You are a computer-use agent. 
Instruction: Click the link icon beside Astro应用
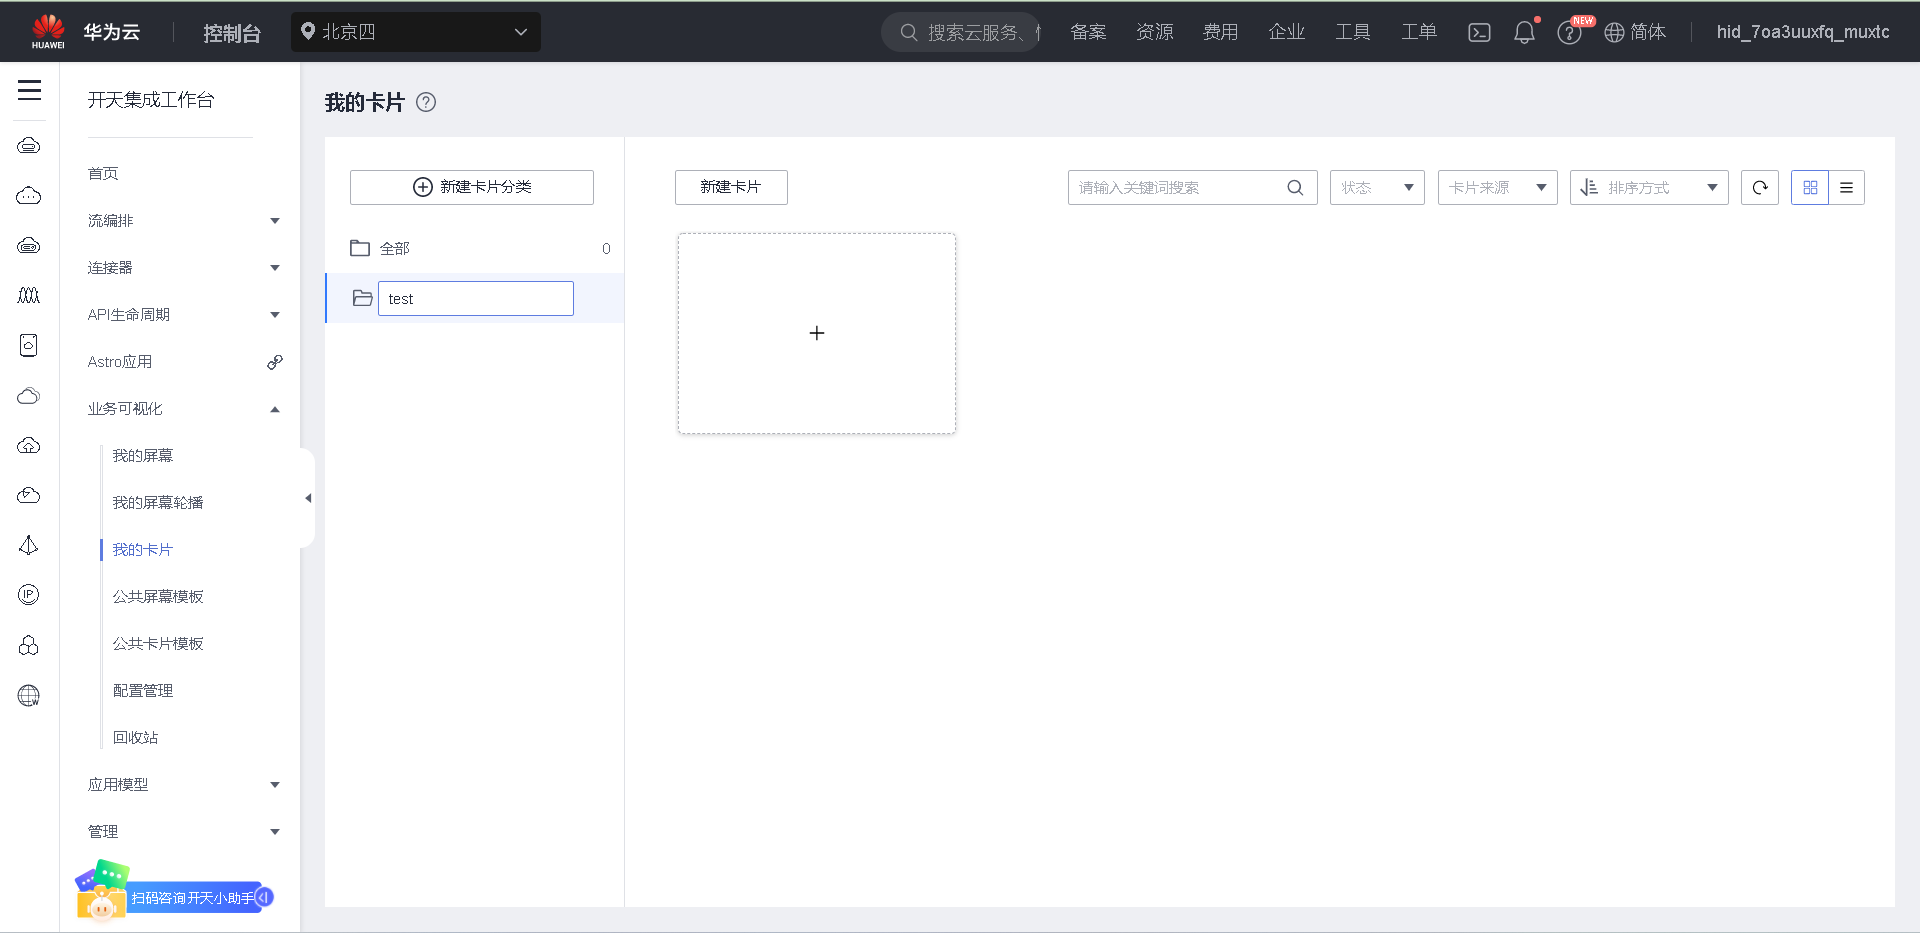pos(275,362)
